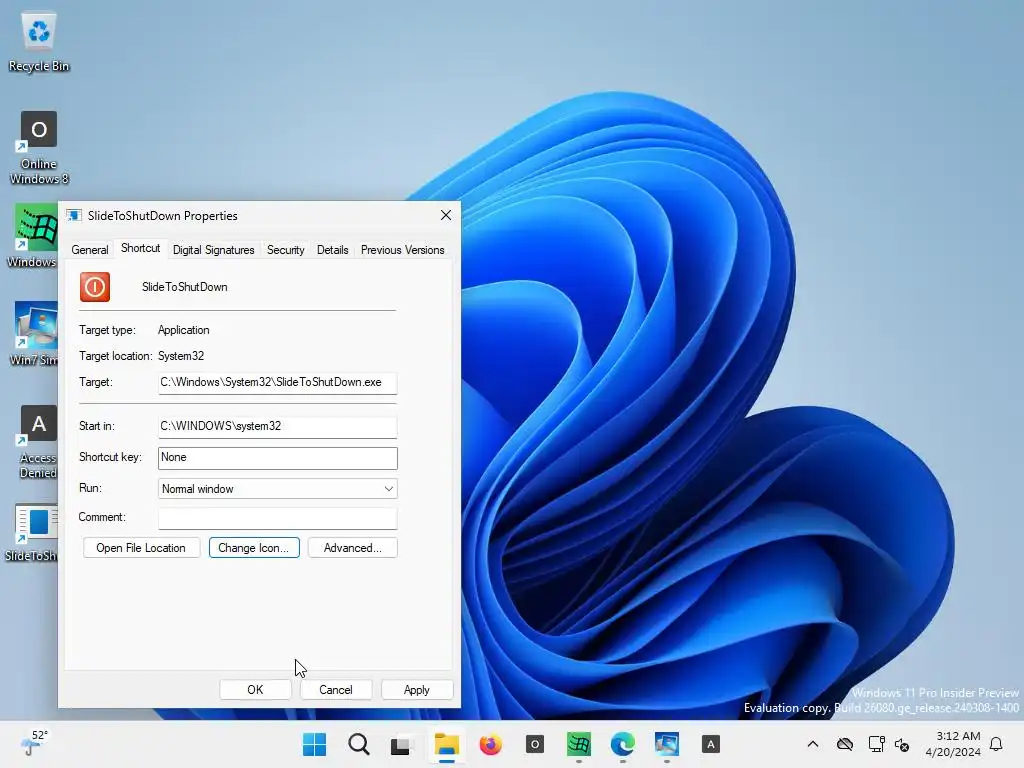This screenshot has width=1024, height=768.
Task: Click the Change Icon button
Action: tap(254, 548)
